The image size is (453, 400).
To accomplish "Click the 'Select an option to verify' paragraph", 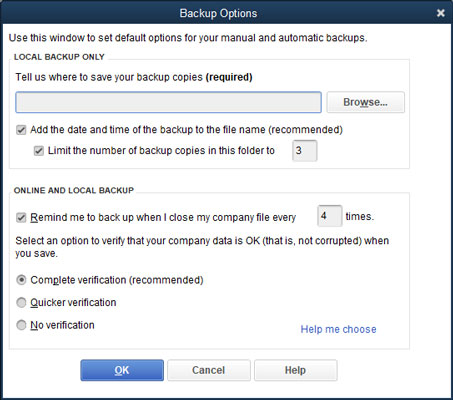I will [x=202, y=247].
